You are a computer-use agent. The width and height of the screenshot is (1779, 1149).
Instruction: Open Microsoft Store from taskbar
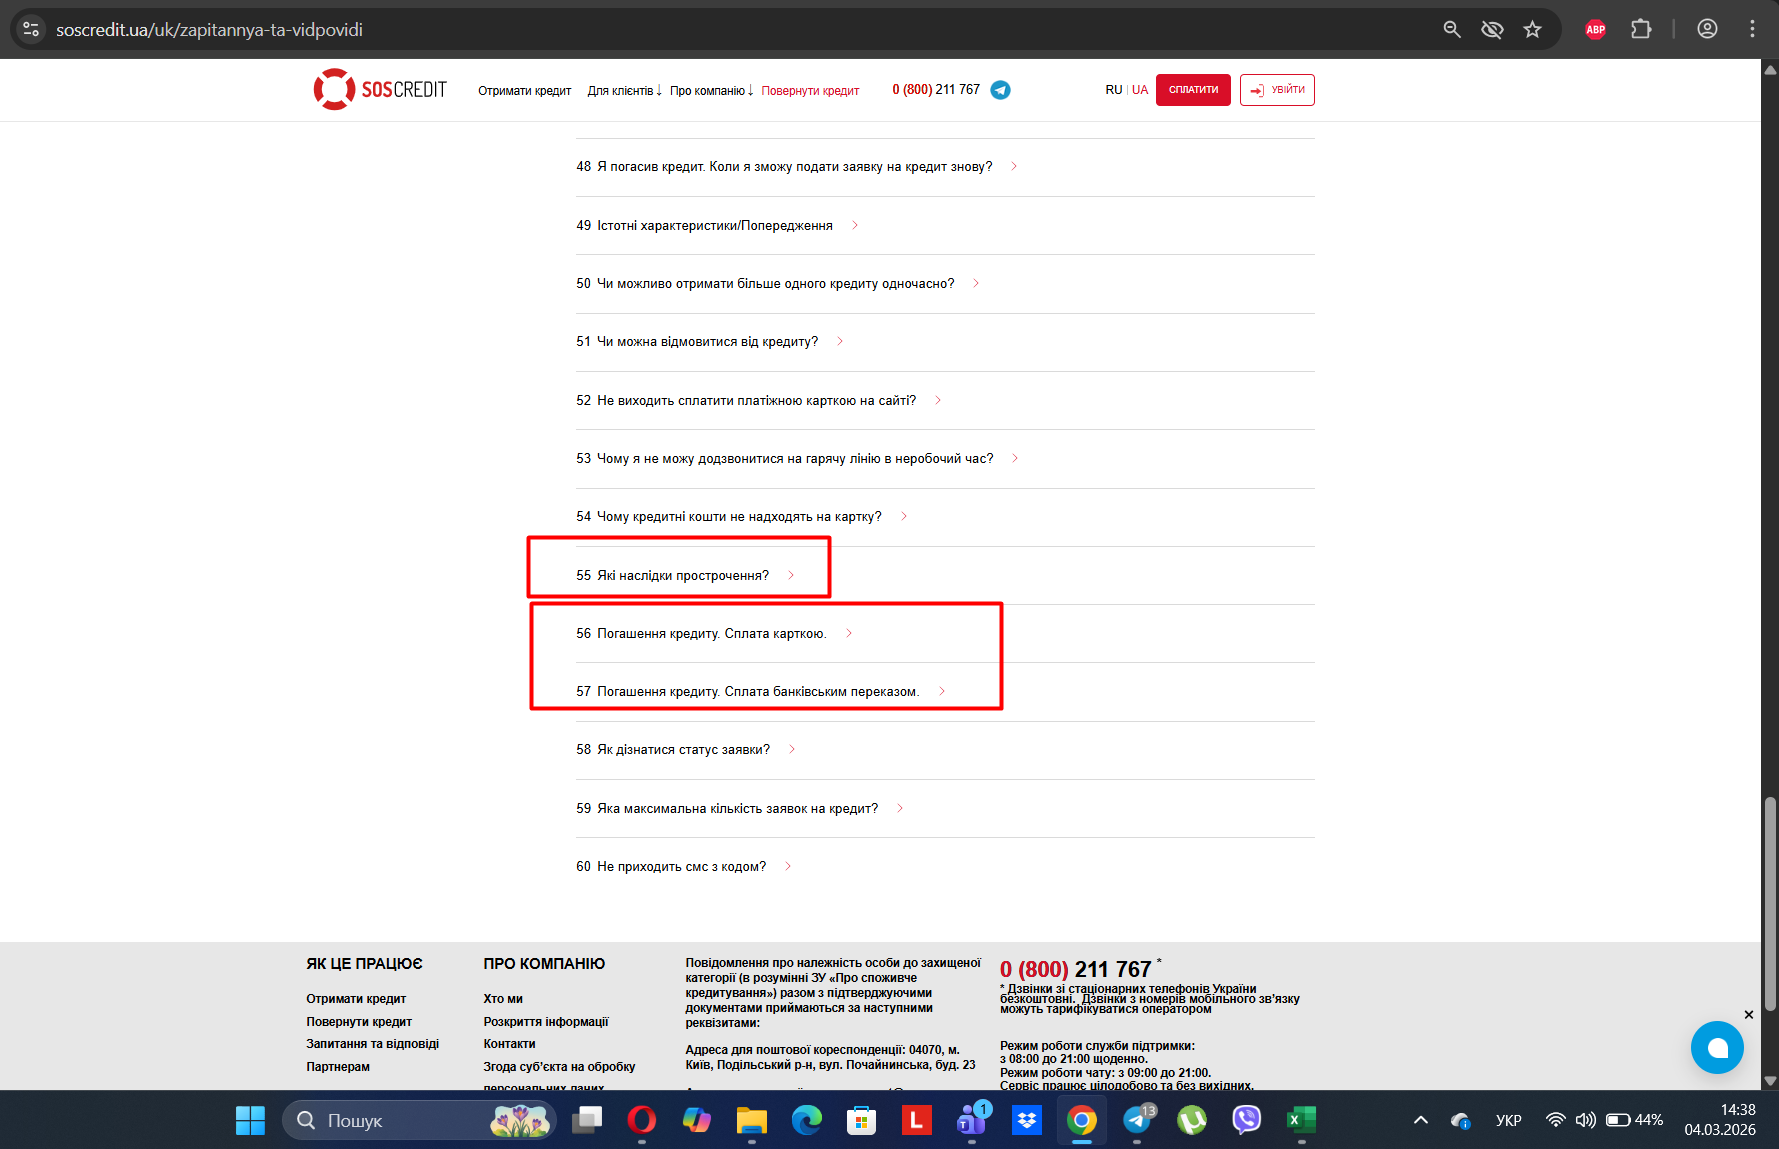point(862,1120)
